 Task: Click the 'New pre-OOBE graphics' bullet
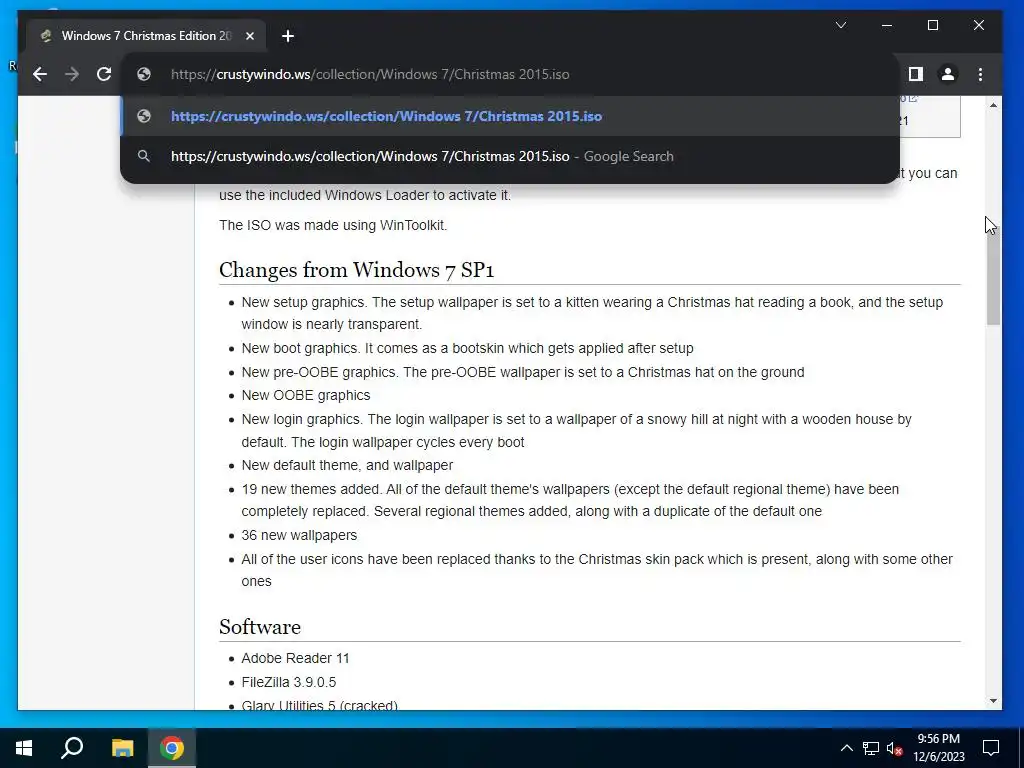(x=522, y=372)
